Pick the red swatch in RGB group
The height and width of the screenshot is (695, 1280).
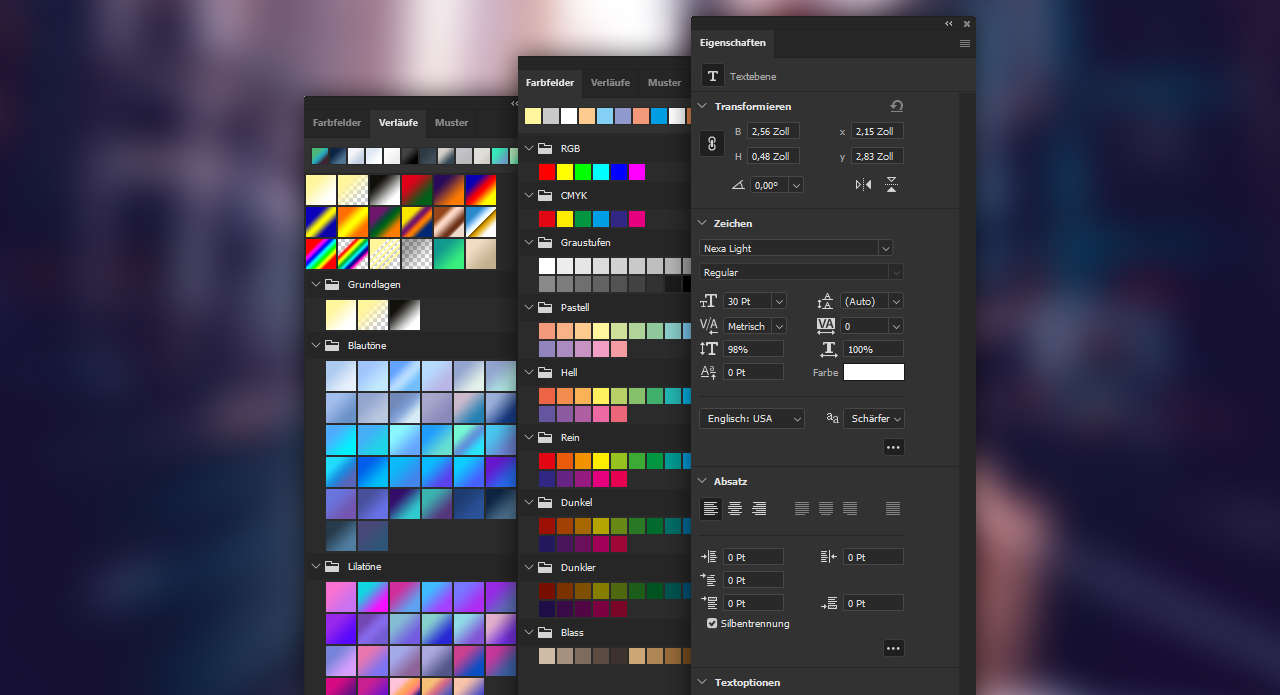click(x=547, y=172)
